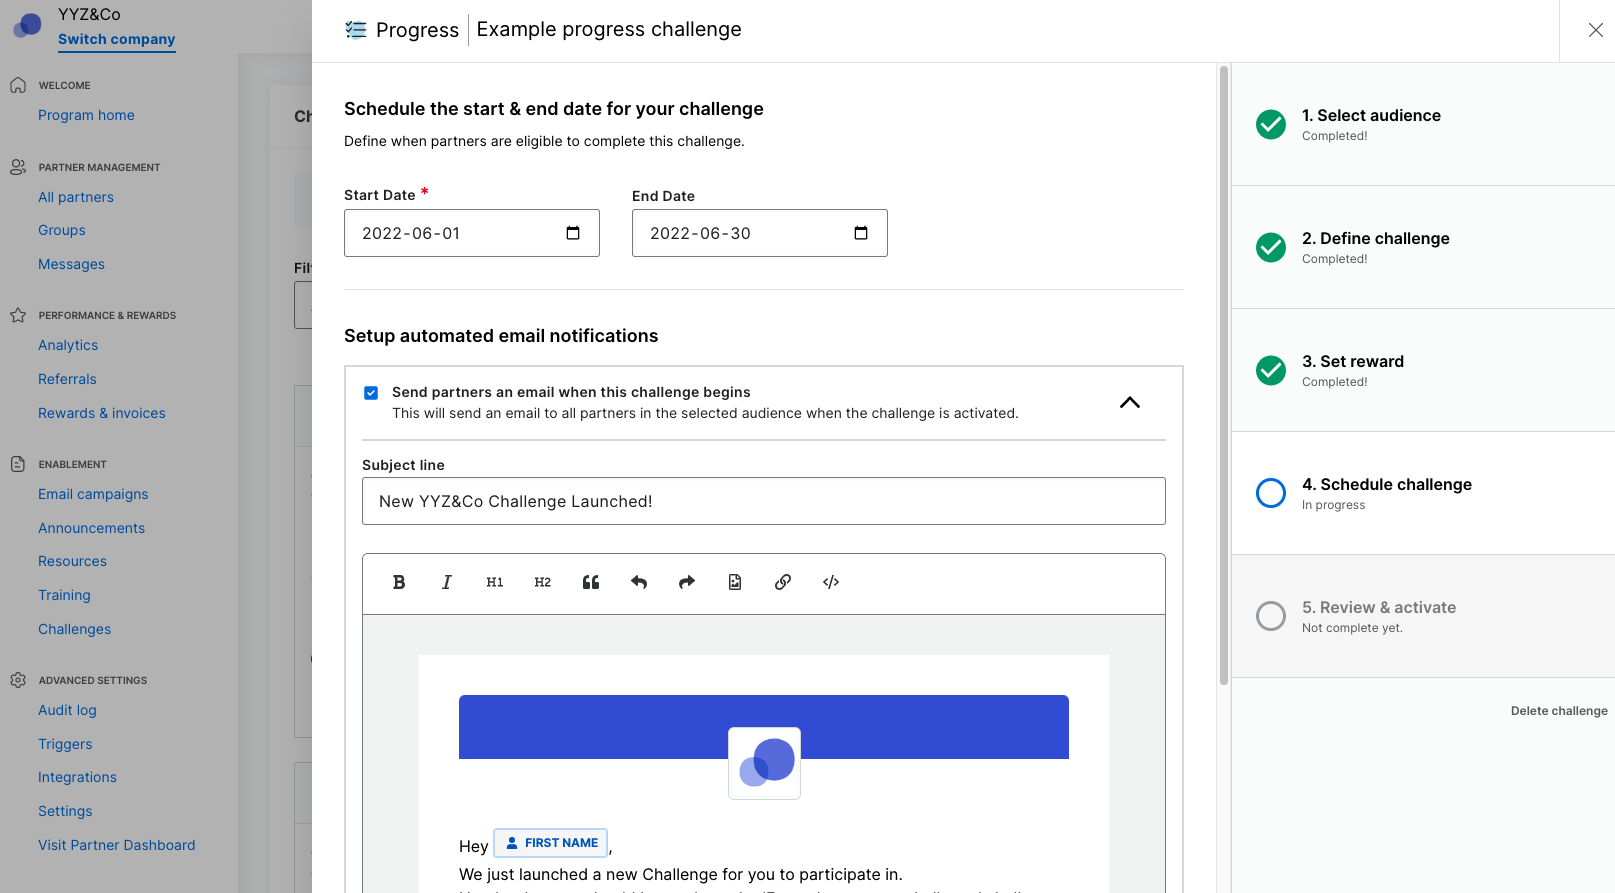Click Delete challenge
The image size is (1615, 893).
(x=1559, y=711)
